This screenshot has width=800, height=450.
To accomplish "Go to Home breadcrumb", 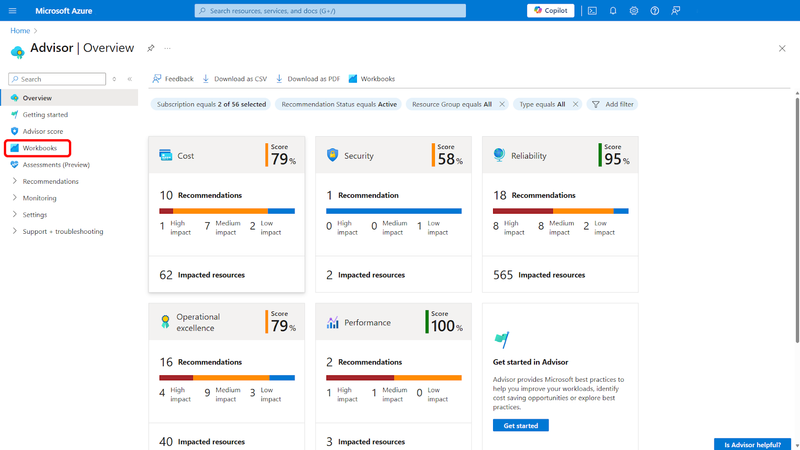I will click(x=20, y=31).
